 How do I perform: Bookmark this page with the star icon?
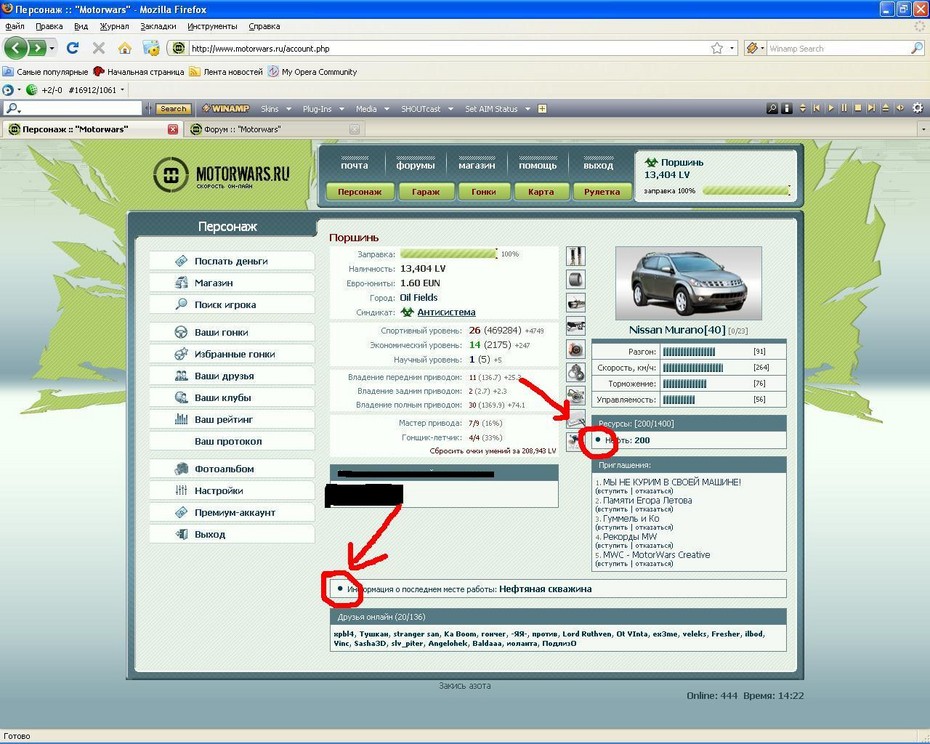717,48
